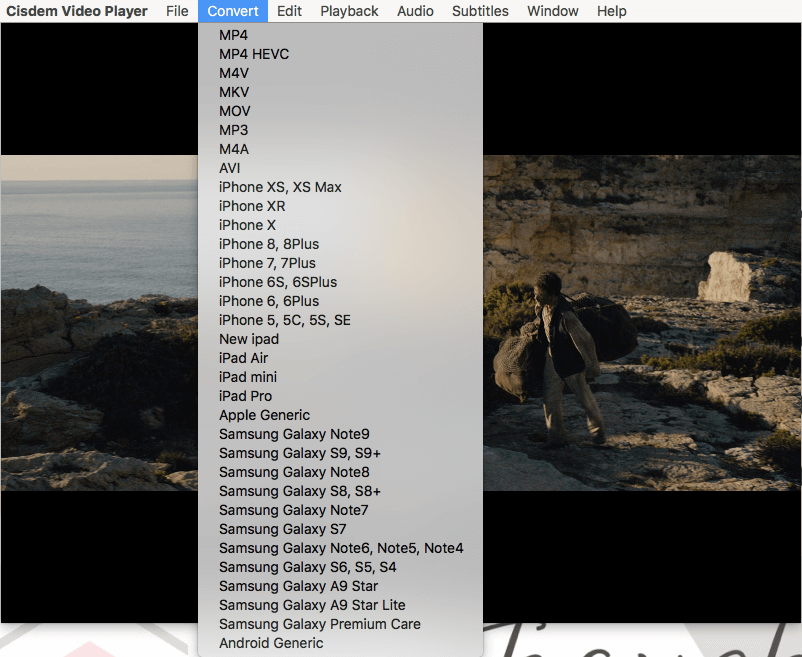
Task: Select iPhone 7, 7Plus preset
Action: [x=340, y=263]
